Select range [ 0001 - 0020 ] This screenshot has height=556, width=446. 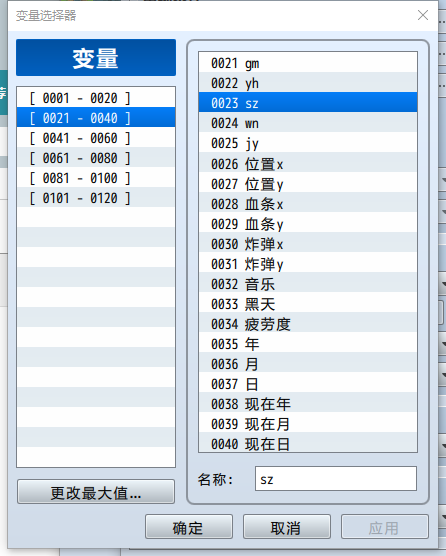tap(96, 98)
